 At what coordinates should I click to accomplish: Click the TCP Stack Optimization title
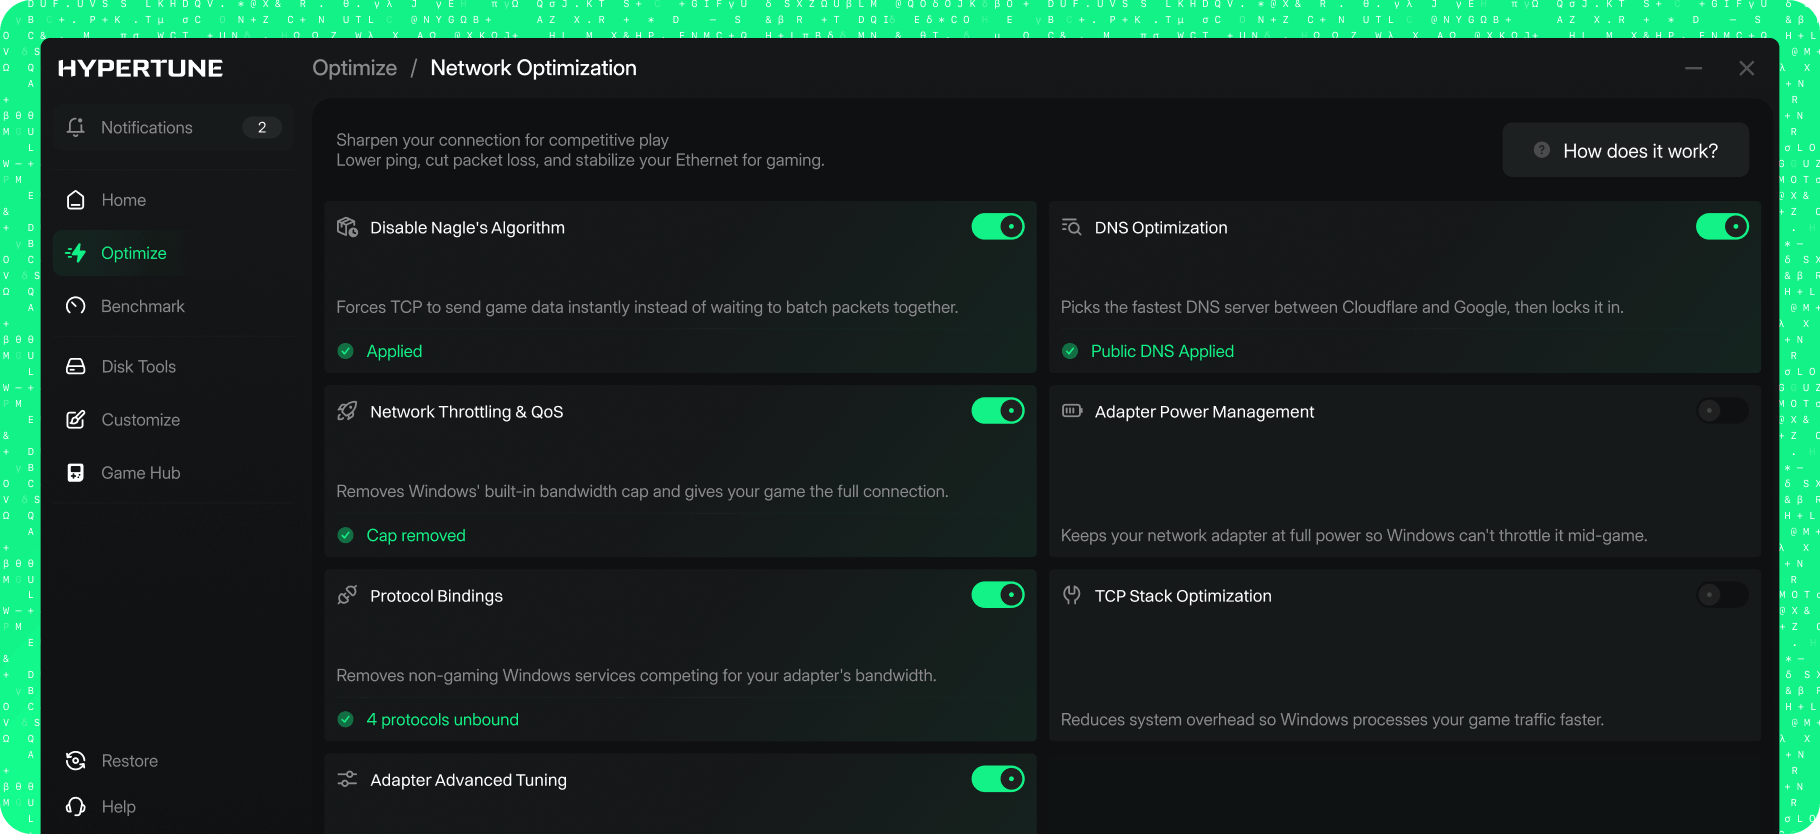point(1183,595)
